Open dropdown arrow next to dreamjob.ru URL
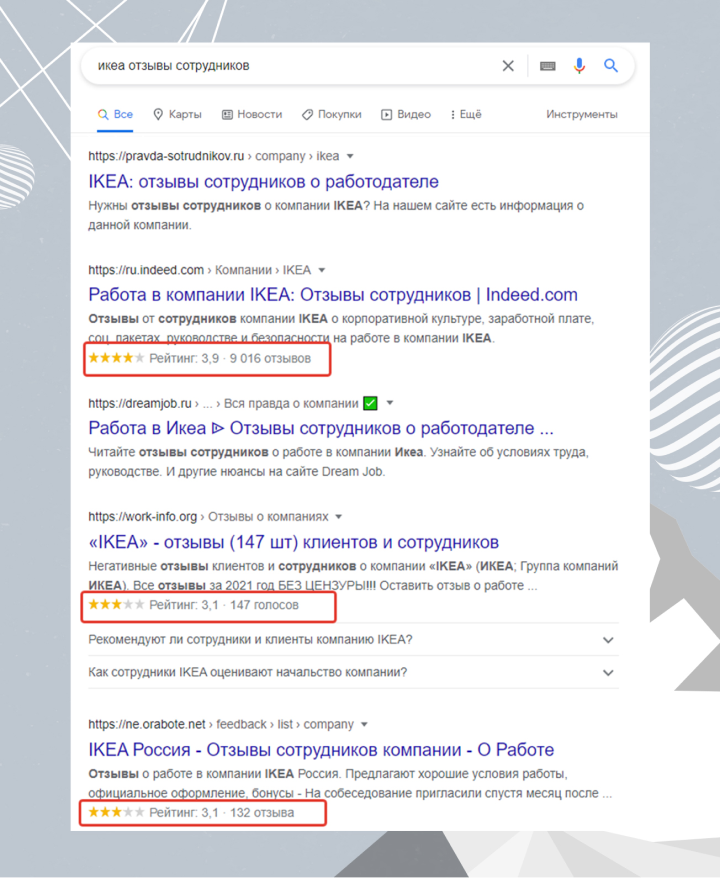 coord(390,403)
